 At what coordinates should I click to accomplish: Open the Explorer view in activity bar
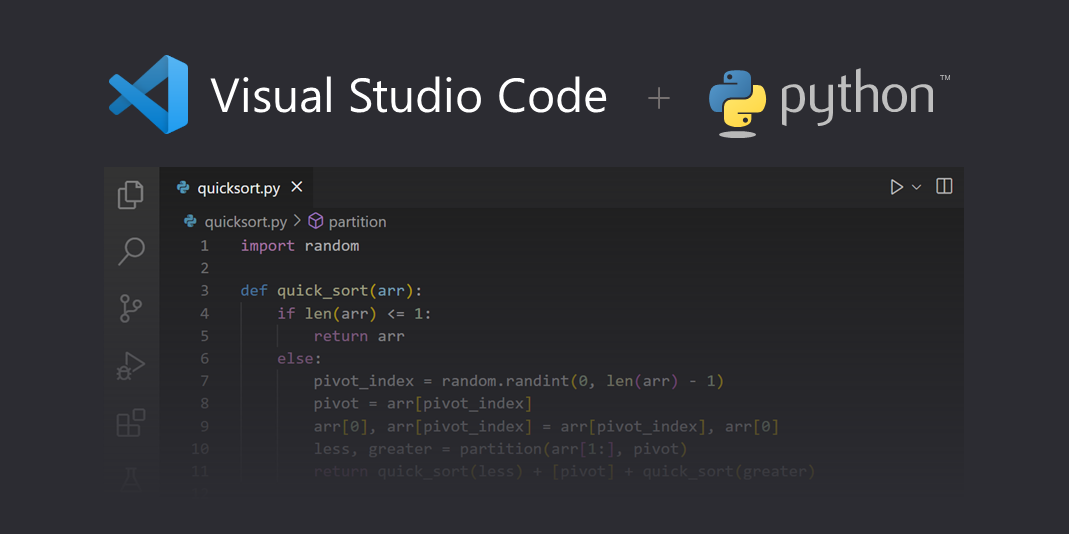[131, 194]
